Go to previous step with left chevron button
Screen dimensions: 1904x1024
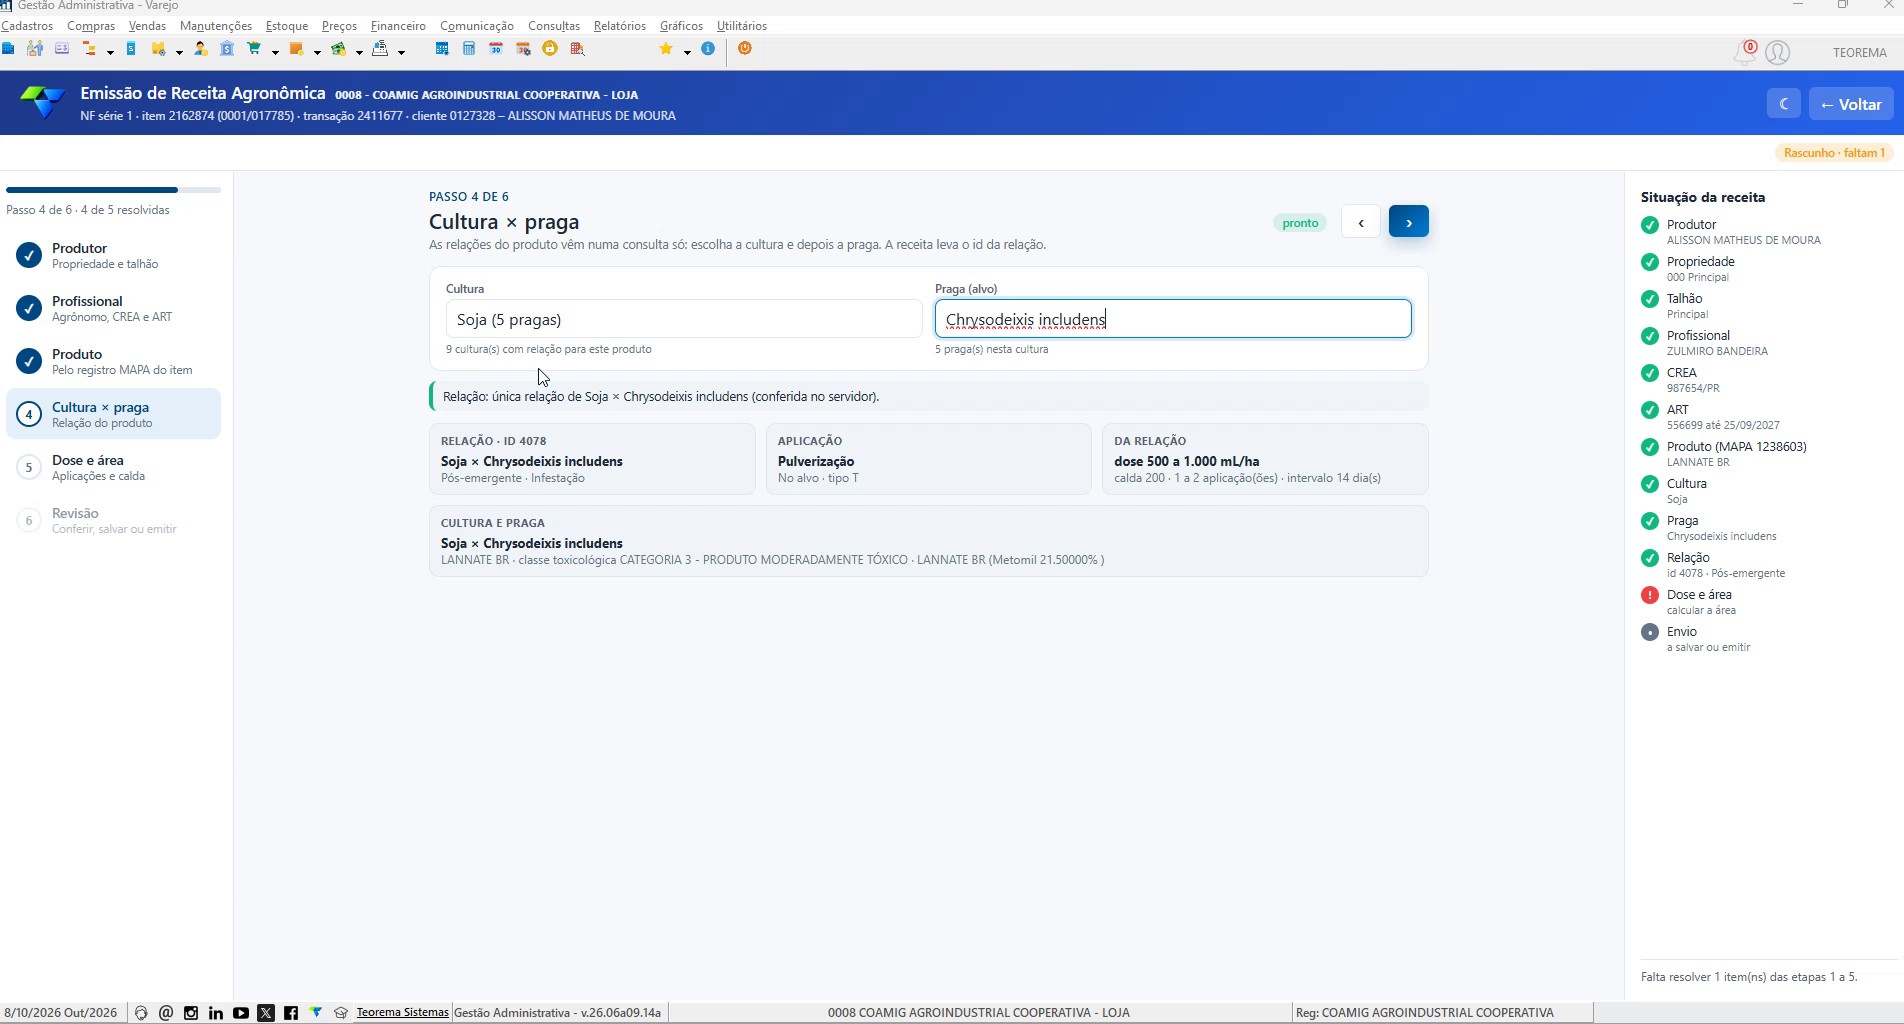click(1361, 222)
